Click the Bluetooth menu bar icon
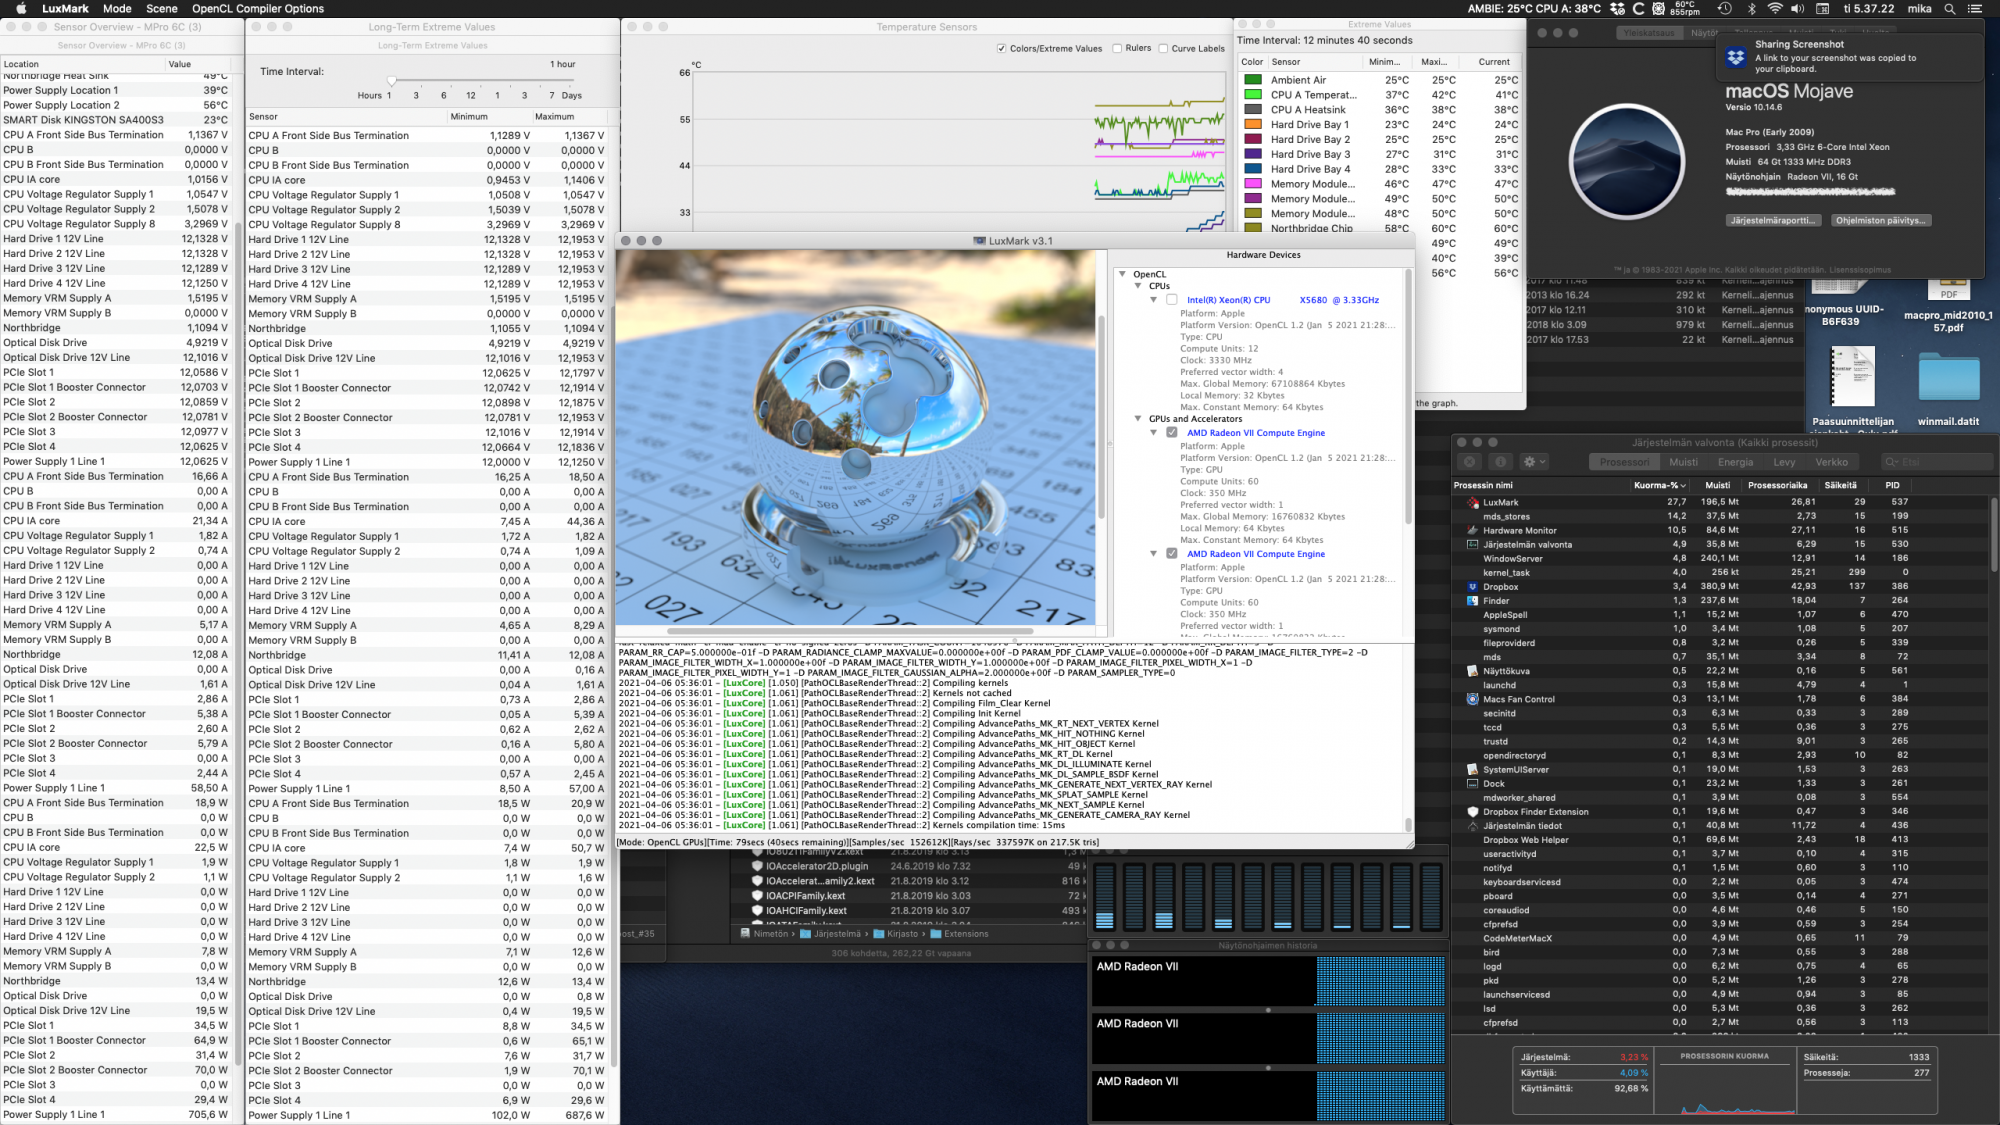 [1751, 8]
